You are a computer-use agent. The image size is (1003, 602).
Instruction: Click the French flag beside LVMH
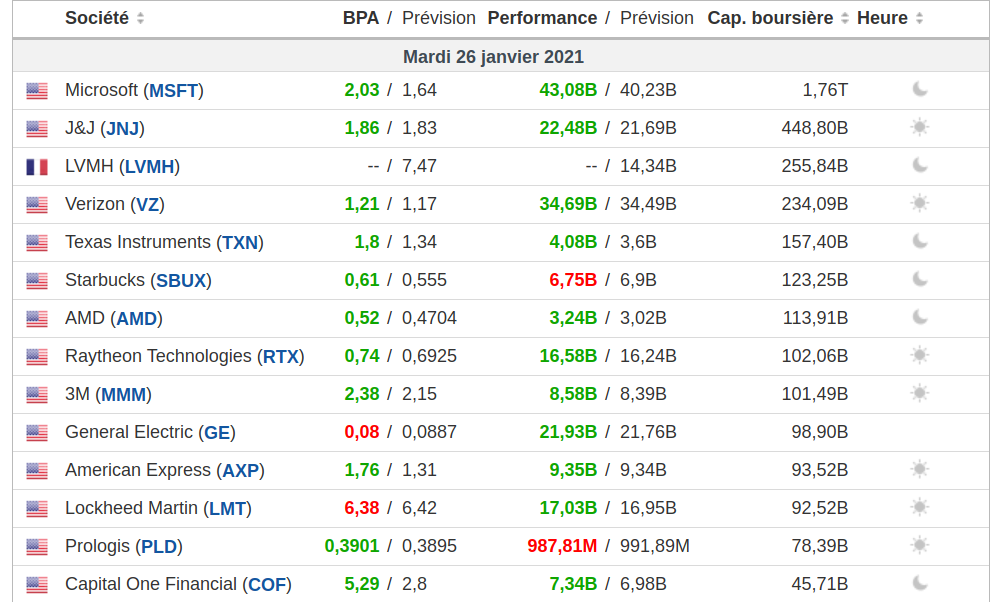point(37,167)
